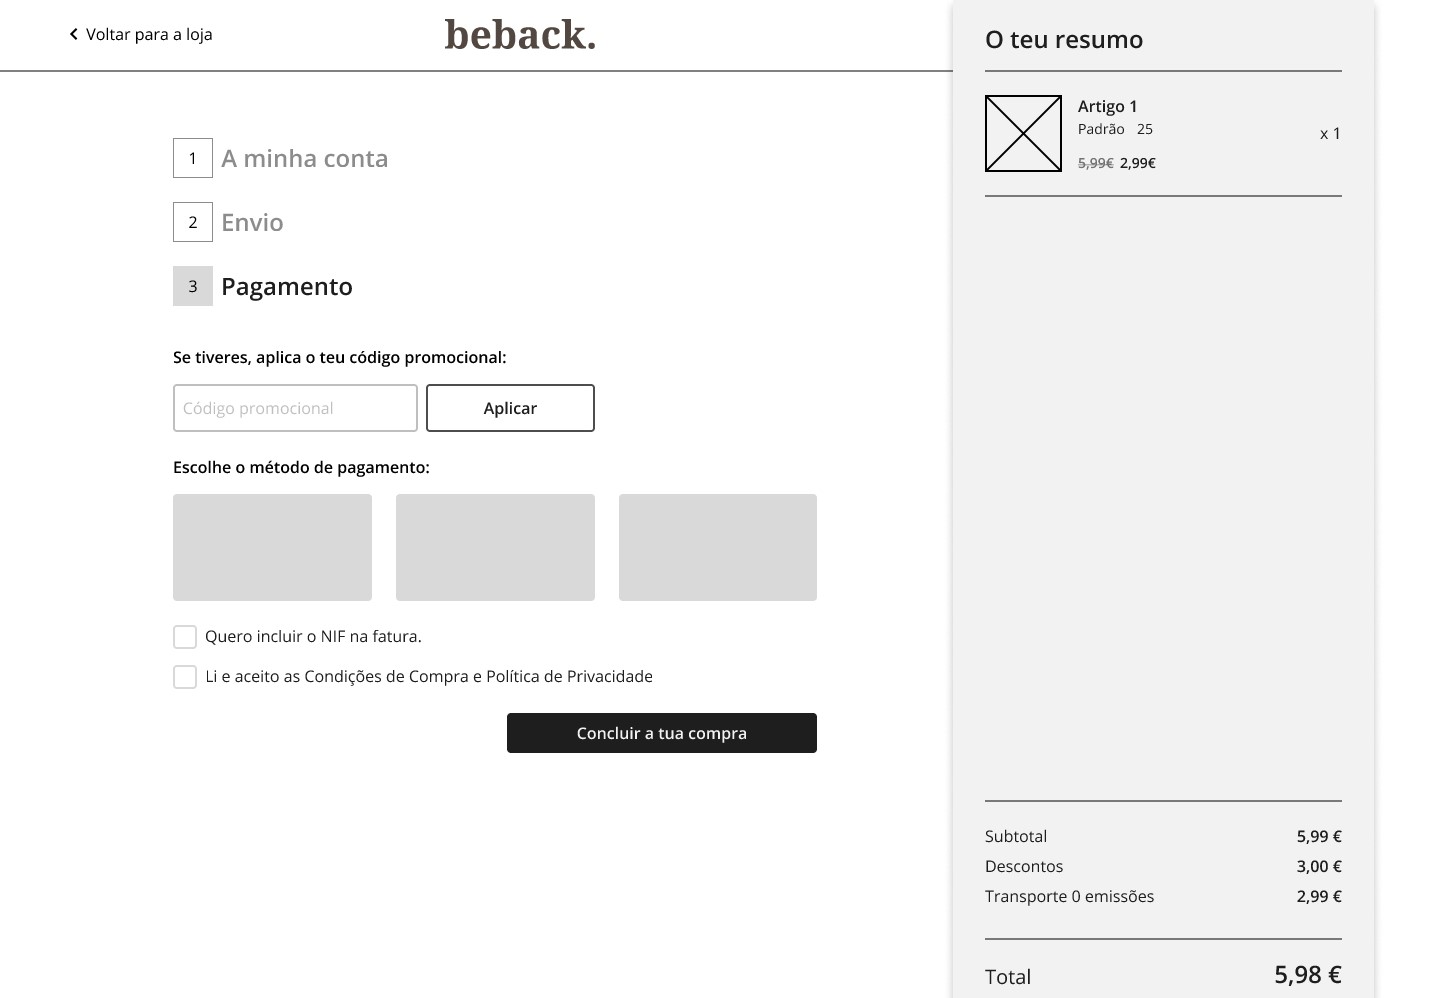Click Concluir a tua compra button
This screenshot has height=998, width=1436.
pyautogui.click(x=661, y=733)
